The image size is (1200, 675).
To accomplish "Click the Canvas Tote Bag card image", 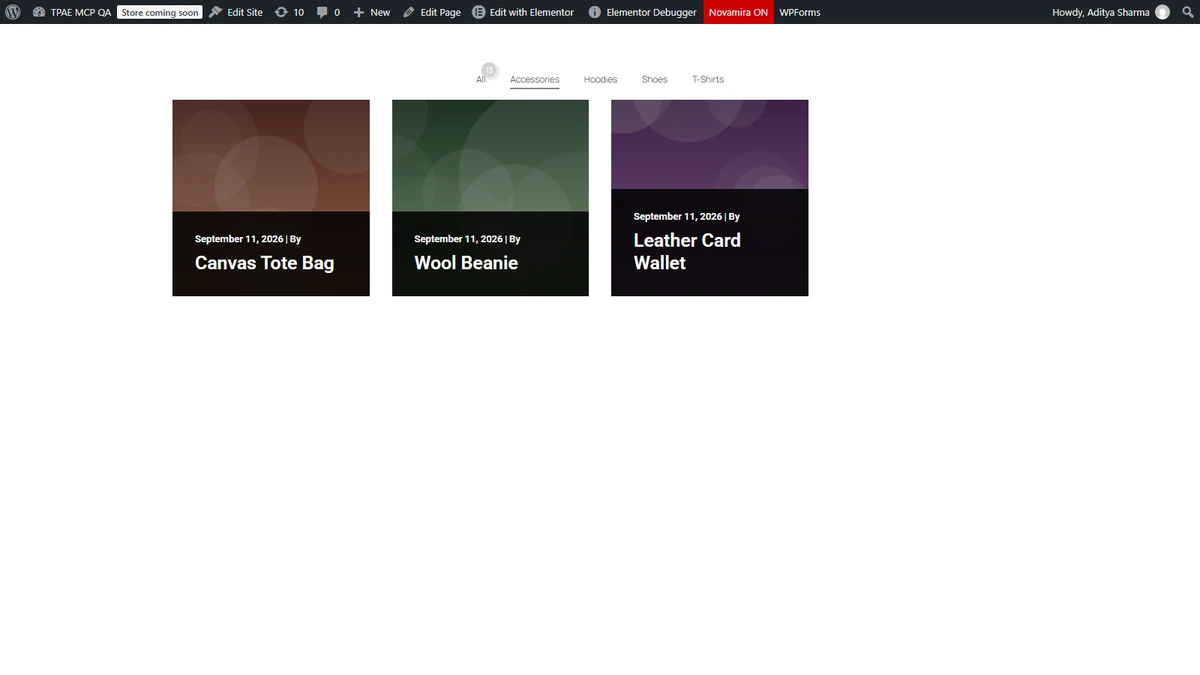I will point(271,156).
